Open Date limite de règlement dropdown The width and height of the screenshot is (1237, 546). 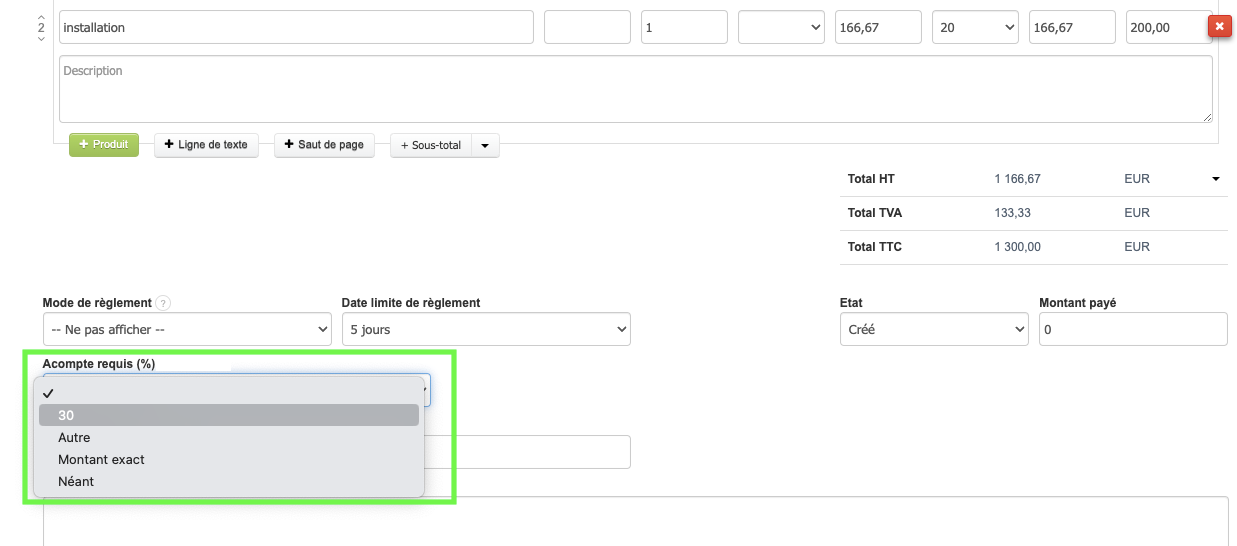[x=486, y=329]
